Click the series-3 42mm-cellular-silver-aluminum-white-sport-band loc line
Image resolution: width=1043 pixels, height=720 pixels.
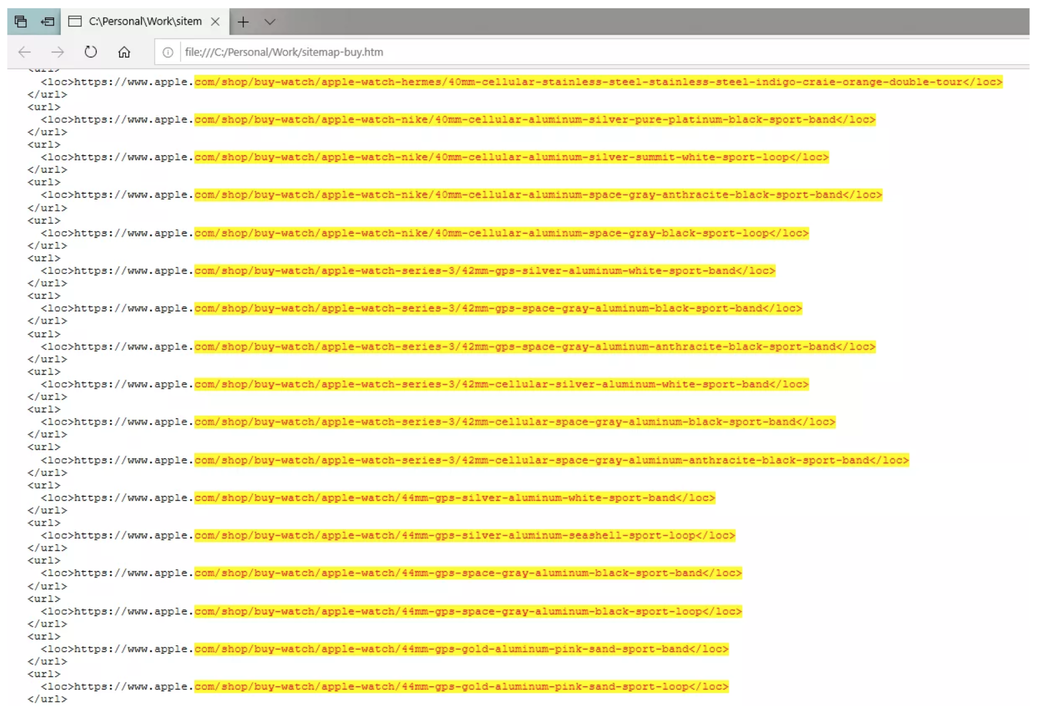[x=425, y=385]
